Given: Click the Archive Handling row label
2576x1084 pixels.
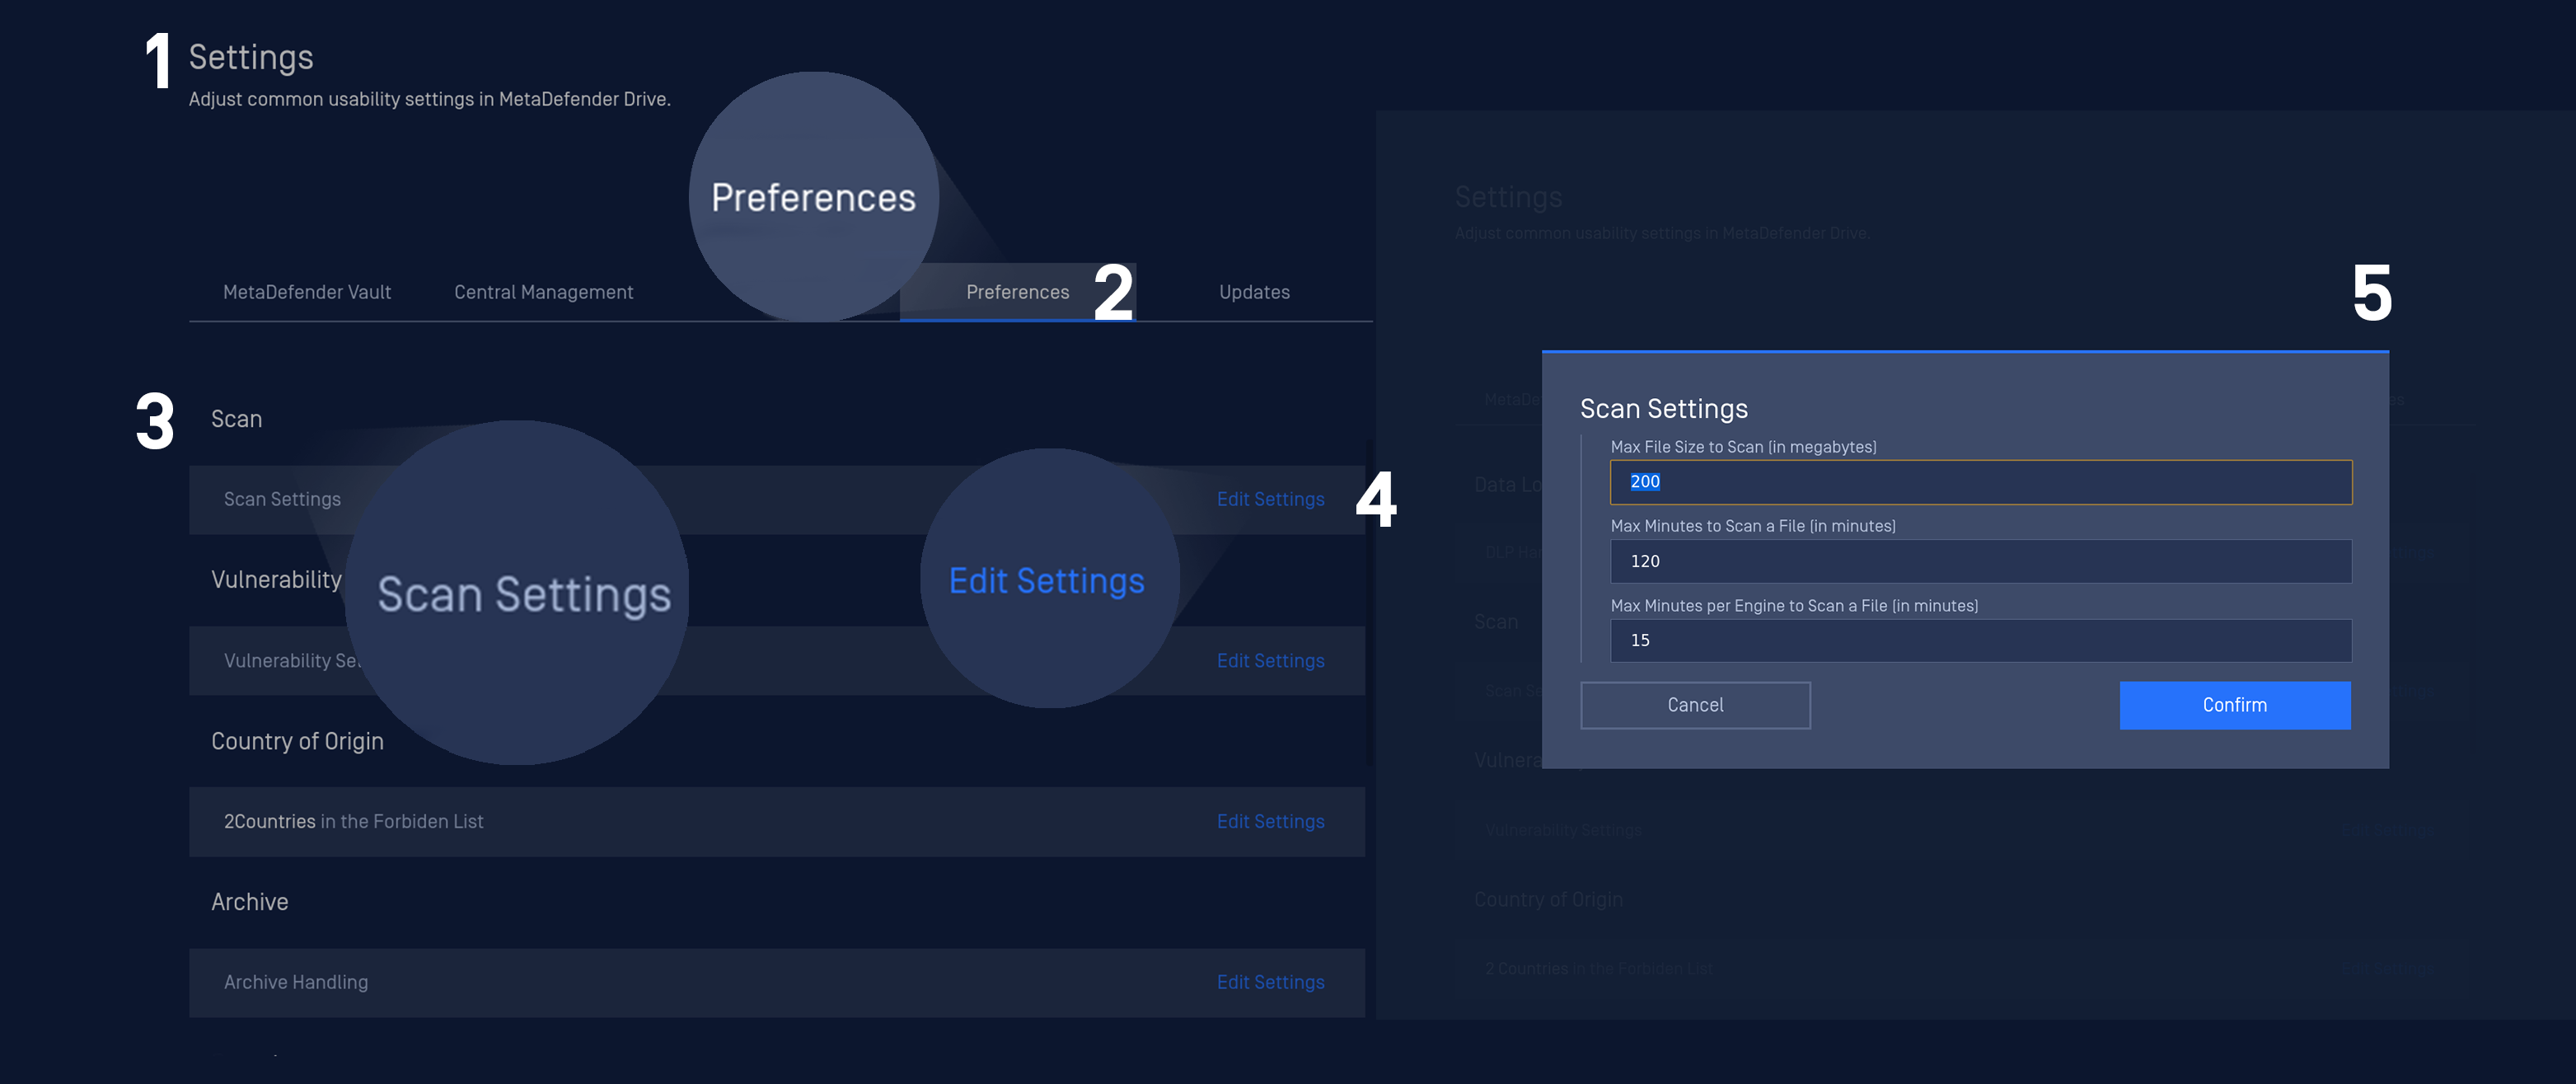Looking at the screenshot, I should coord(296,982).
